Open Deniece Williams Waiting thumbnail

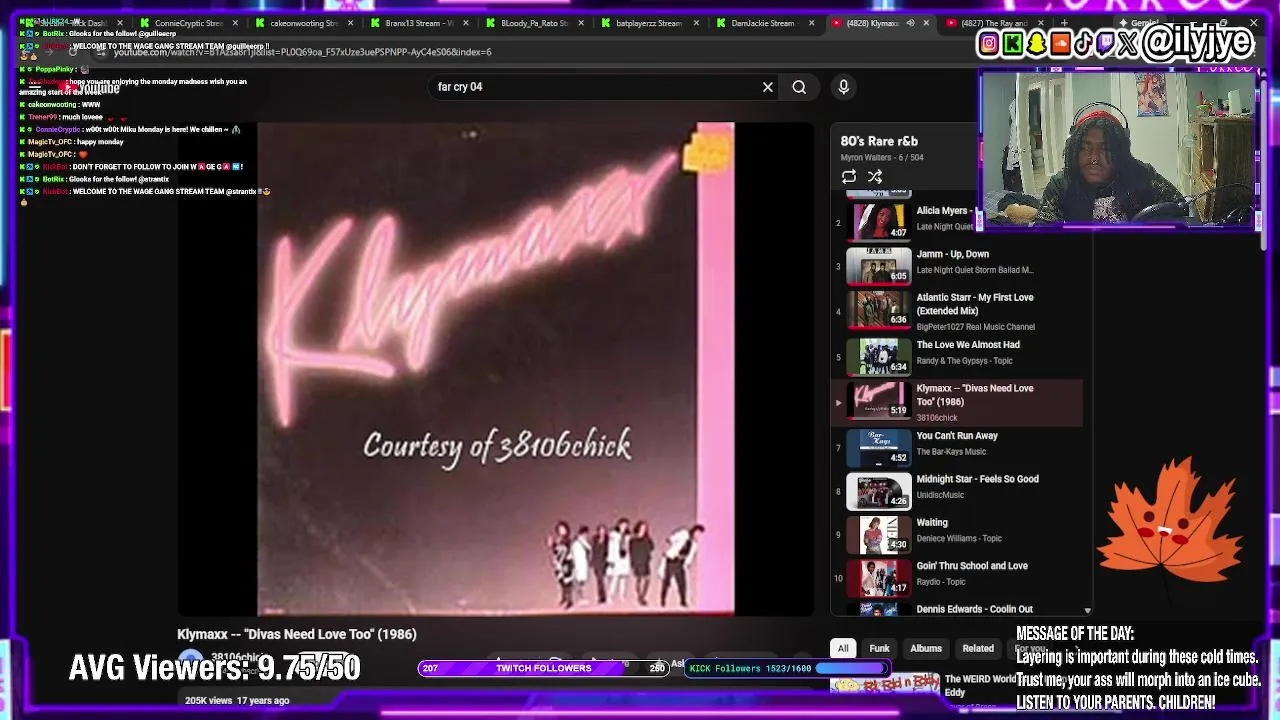click(x=879, y=535)
